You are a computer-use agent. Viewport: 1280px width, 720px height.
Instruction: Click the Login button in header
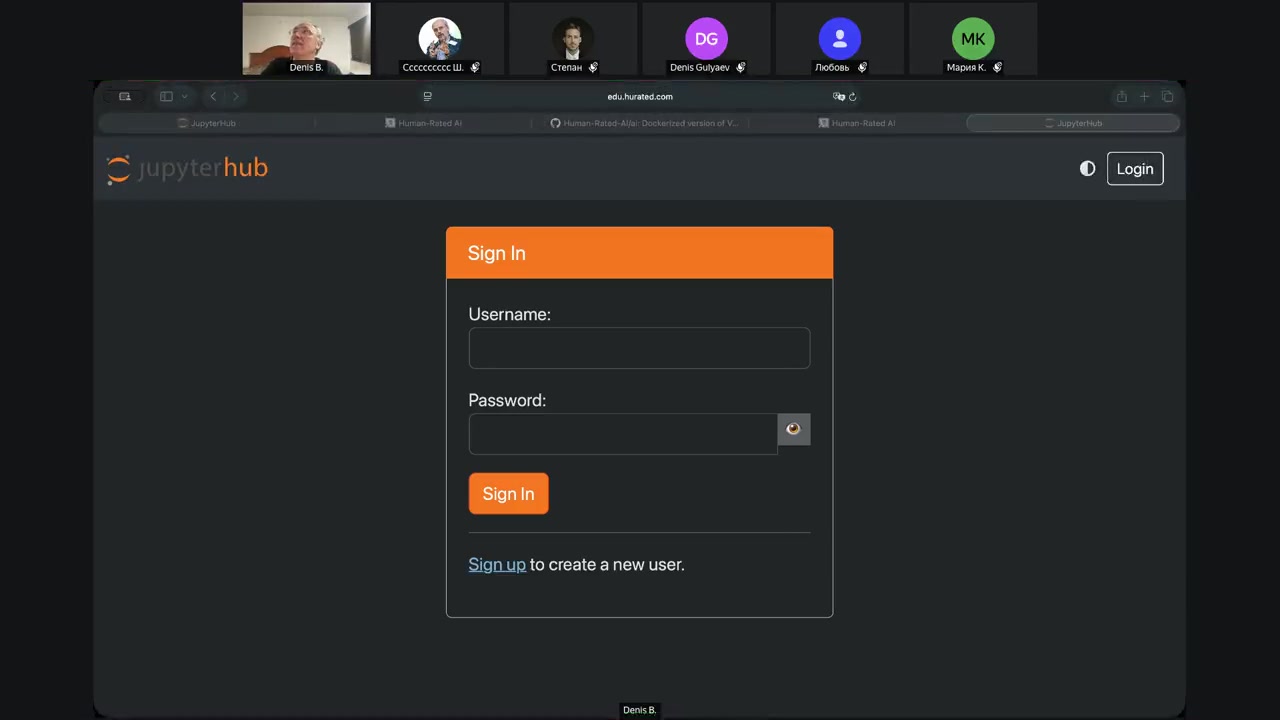(1134, 169)
